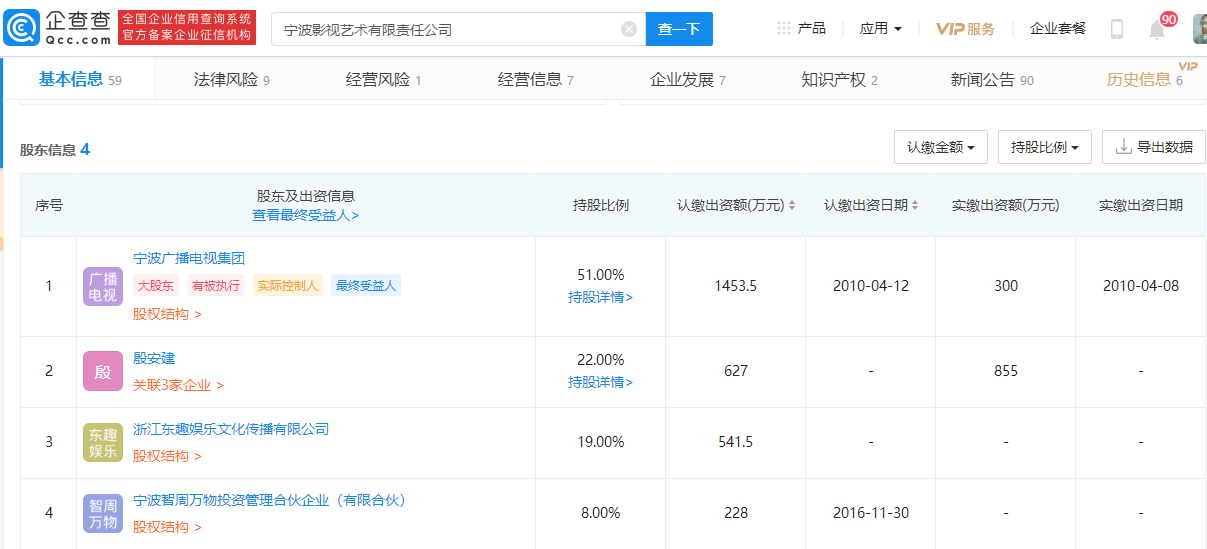Viewport: 1207px width, 549px height.
Task: Switch to the 新闻公告 tab
Action: tap(992, 80)
